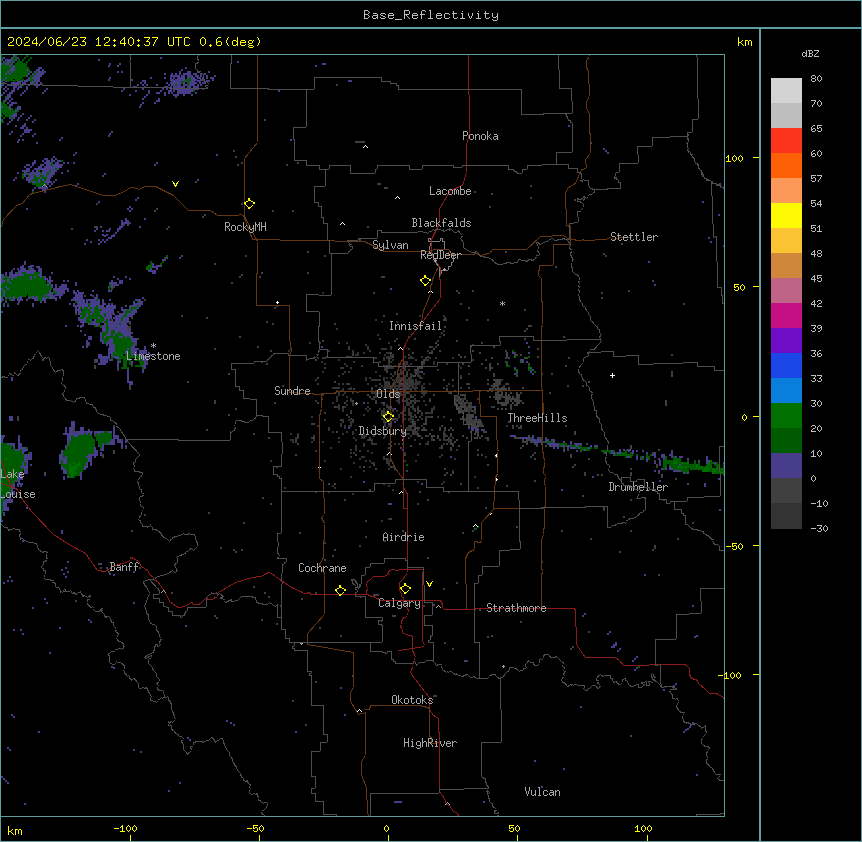
Task: Click the Olds city label
Action: [x=388, y=394]
